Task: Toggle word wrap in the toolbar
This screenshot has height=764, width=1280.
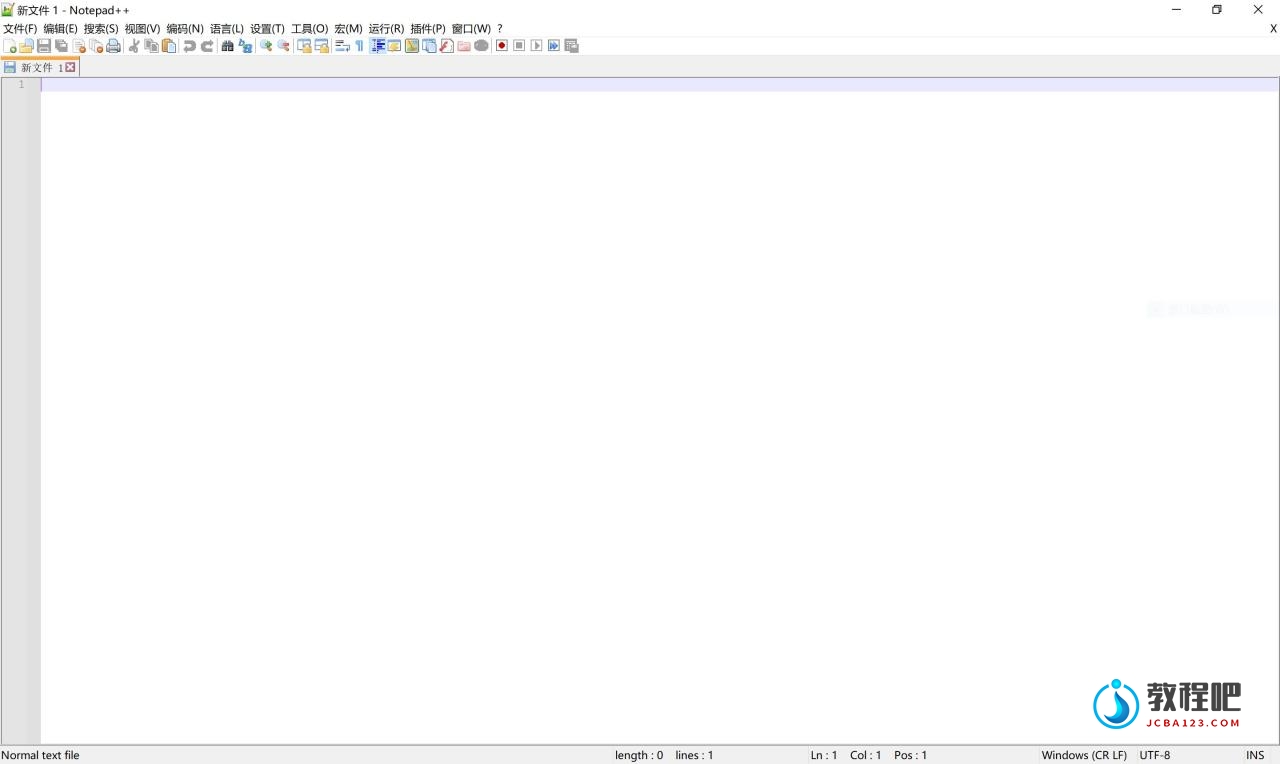Action: point(342,46)
